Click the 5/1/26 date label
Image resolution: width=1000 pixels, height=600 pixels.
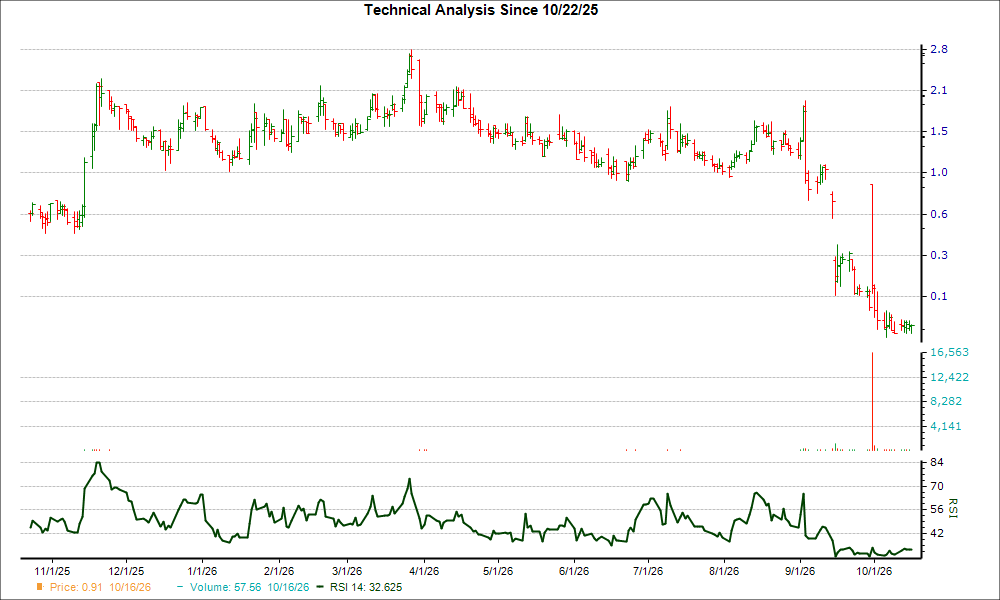click(x=497, y=571)
